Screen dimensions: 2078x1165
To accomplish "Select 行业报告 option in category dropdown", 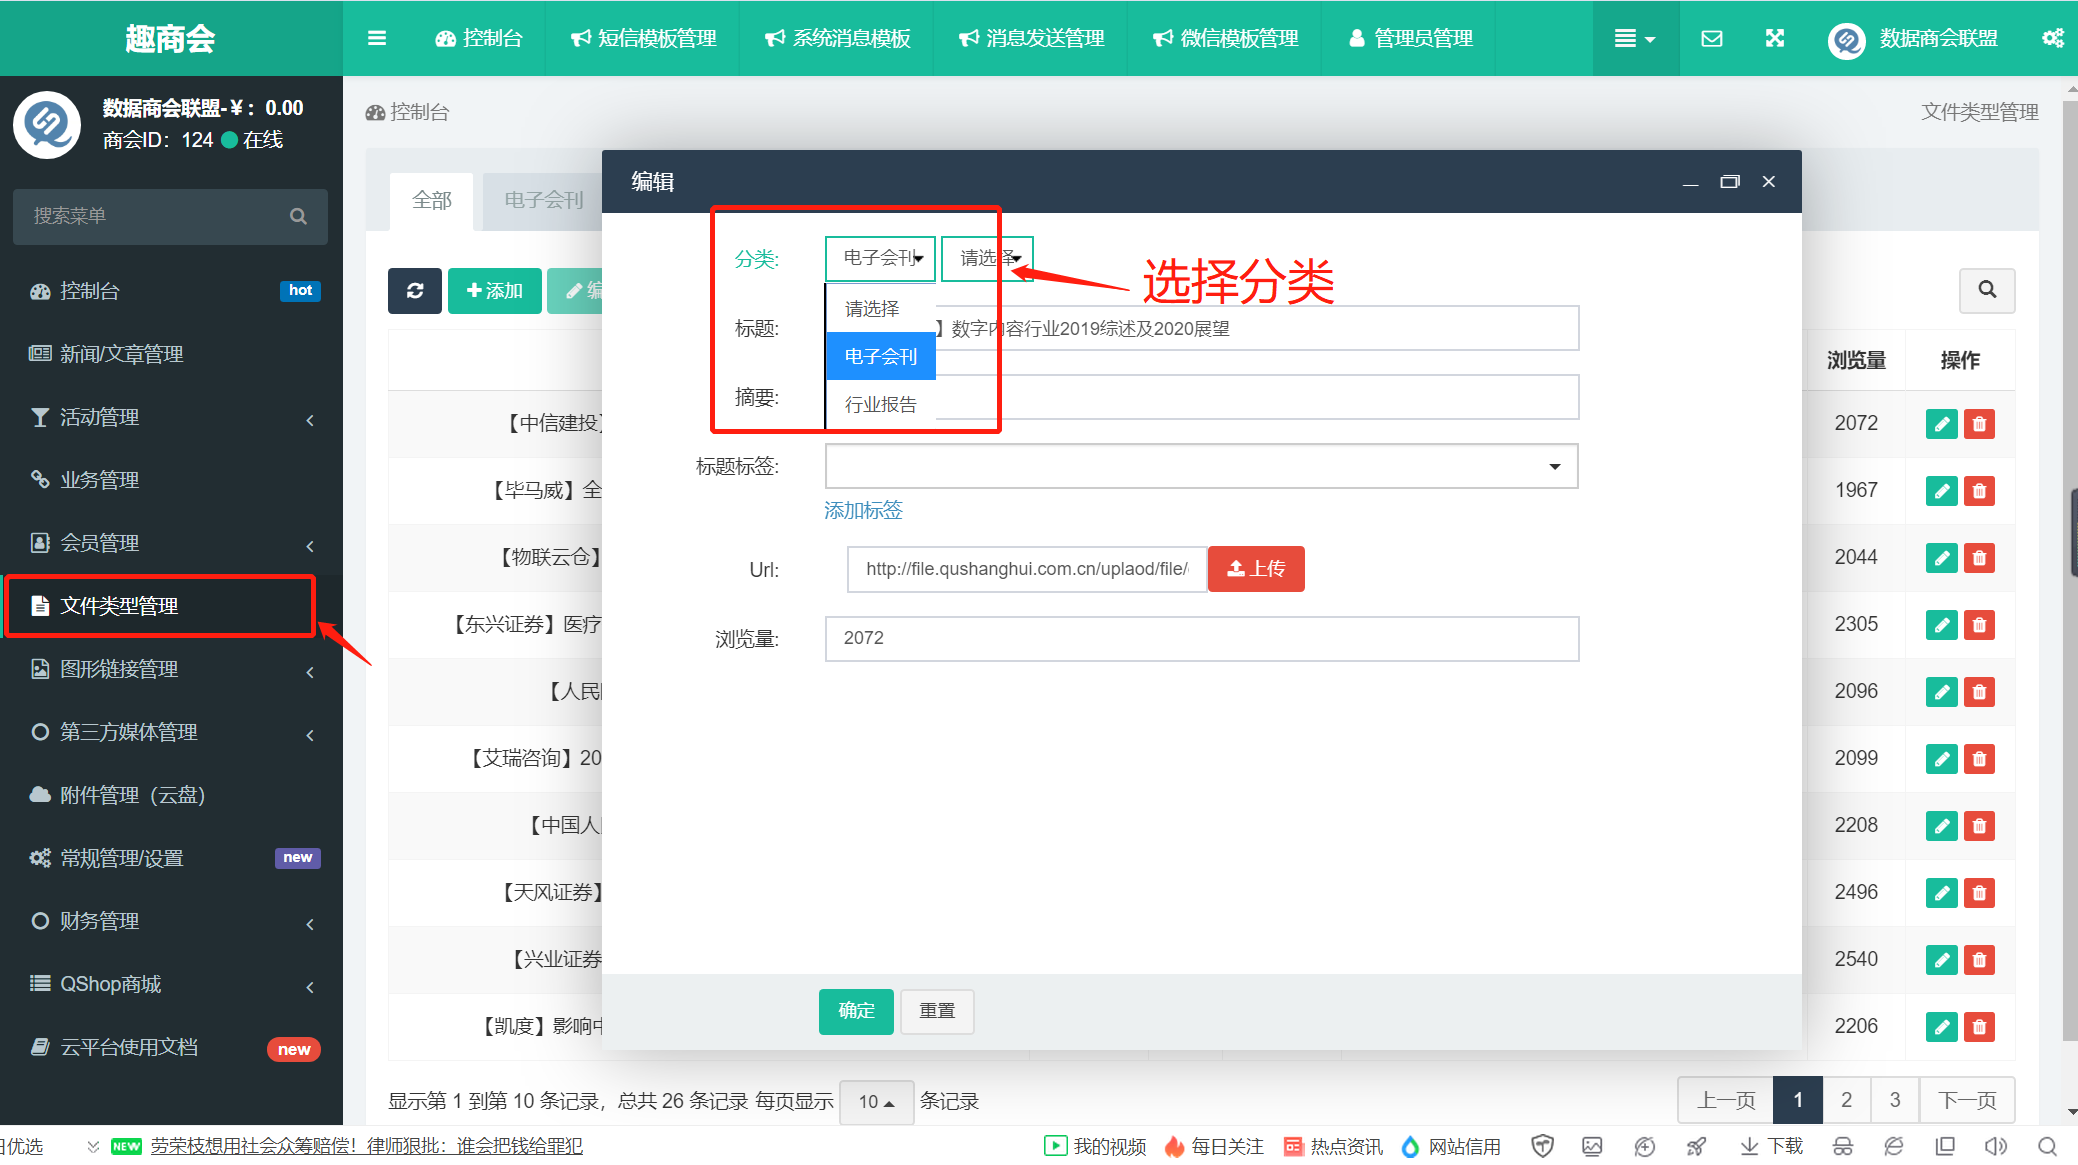I will [880, 404].
